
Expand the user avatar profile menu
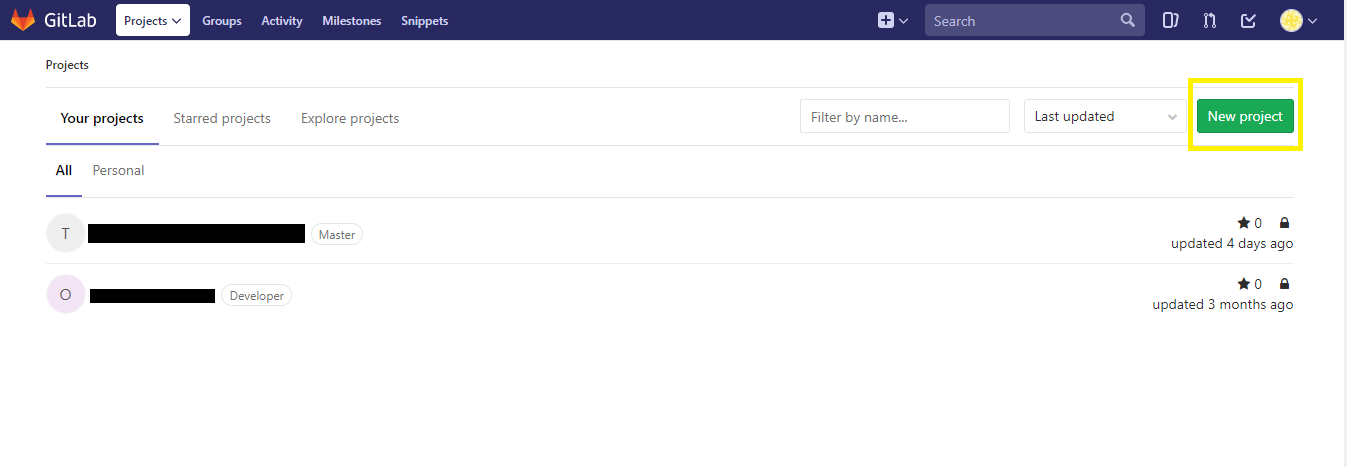[x=1298, y=20]
